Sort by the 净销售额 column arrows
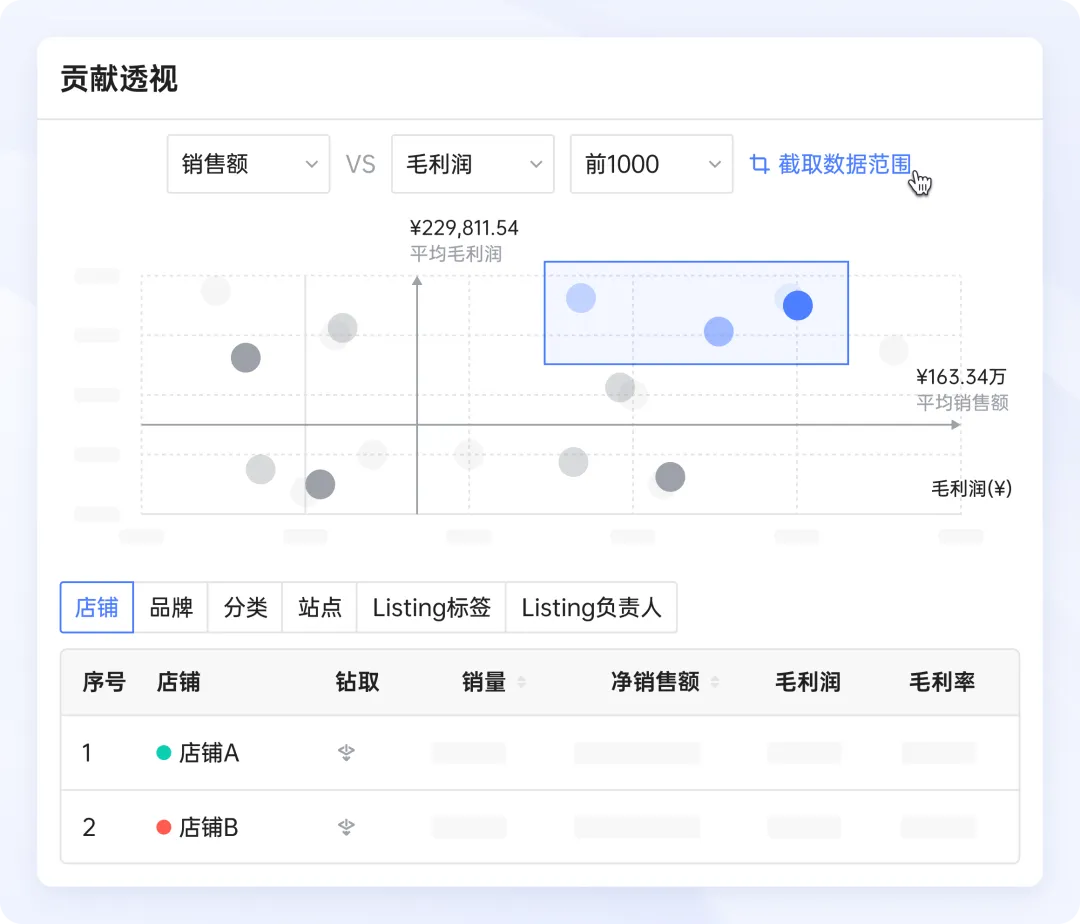Screen dimensions: 1080x924 715,682
